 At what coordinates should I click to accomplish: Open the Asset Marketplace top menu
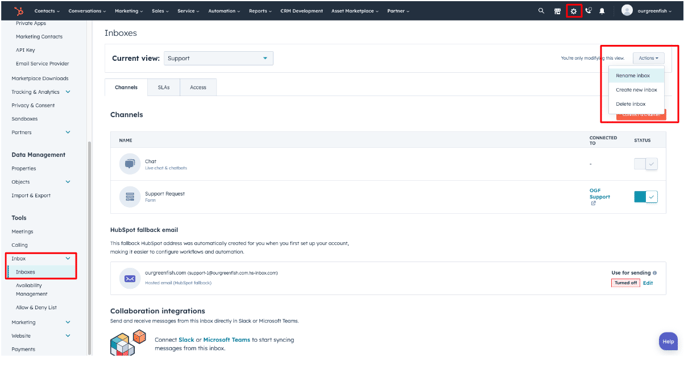(355, 11)
